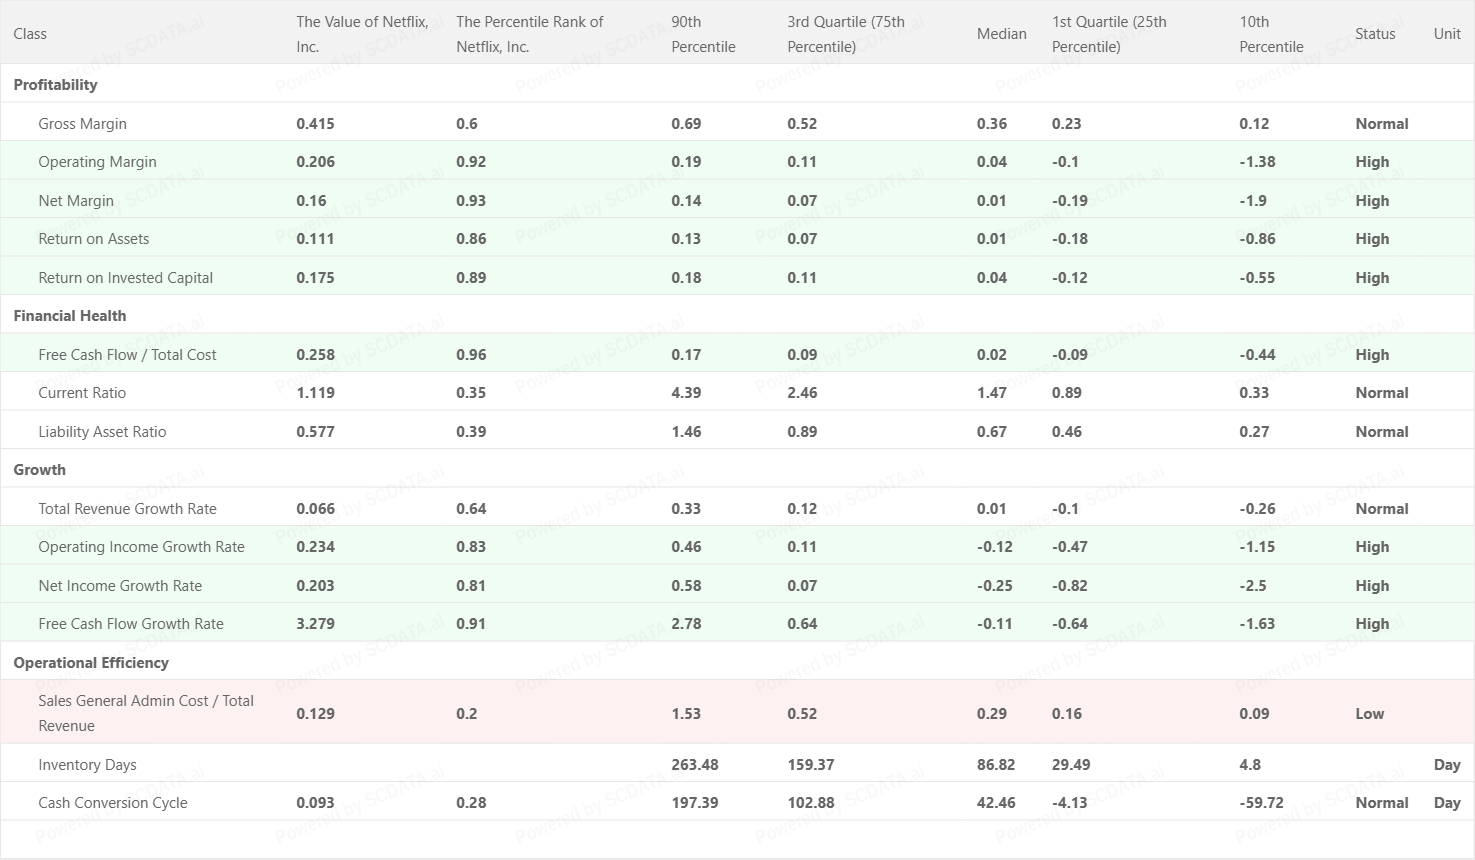Click the Median column header
Screen dimensions: 1475x860
(1001, 34)
